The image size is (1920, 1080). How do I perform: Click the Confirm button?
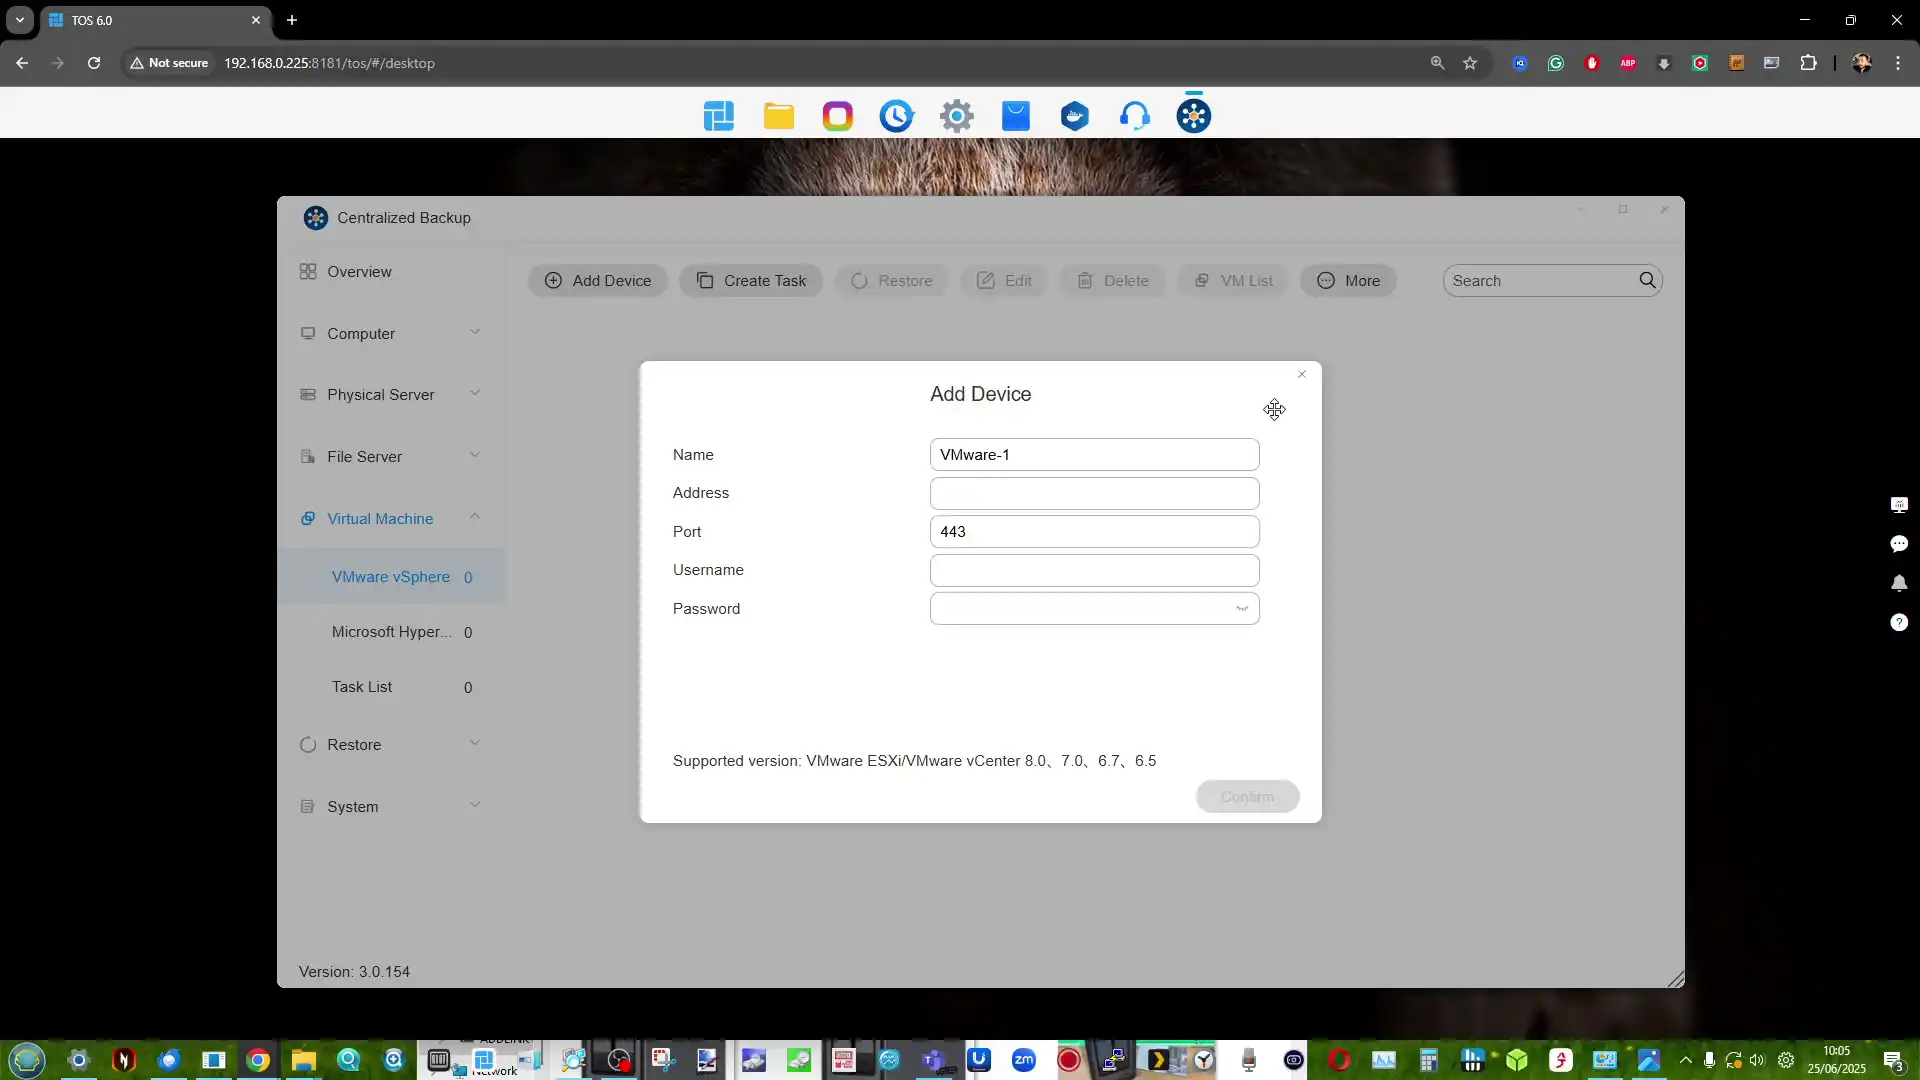1247,797
